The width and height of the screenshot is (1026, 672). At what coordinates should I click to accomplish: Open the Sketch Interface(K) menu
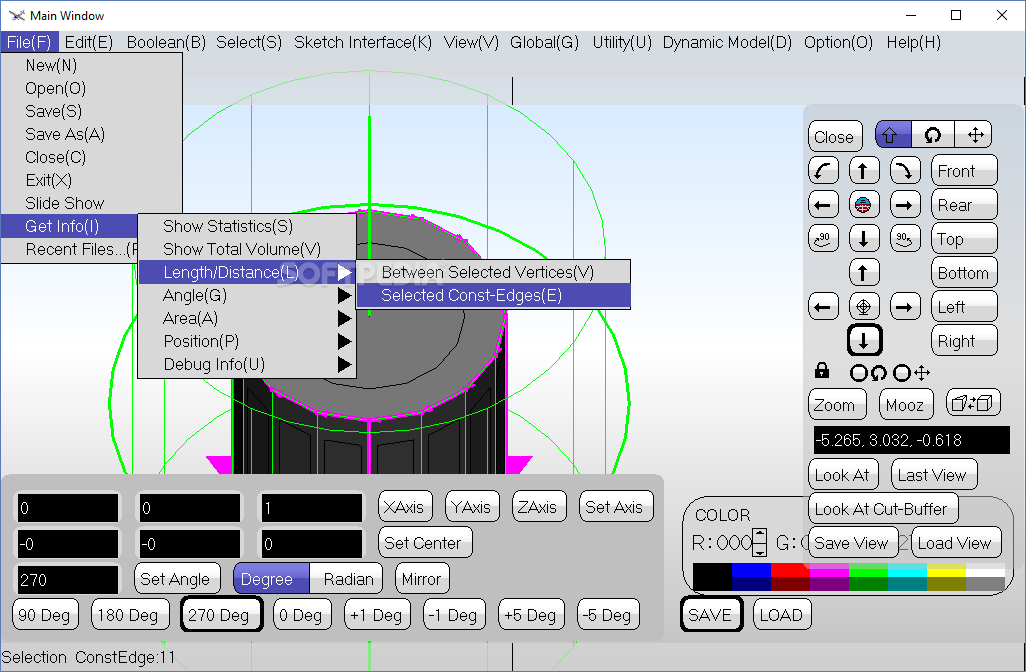point(363,43)
